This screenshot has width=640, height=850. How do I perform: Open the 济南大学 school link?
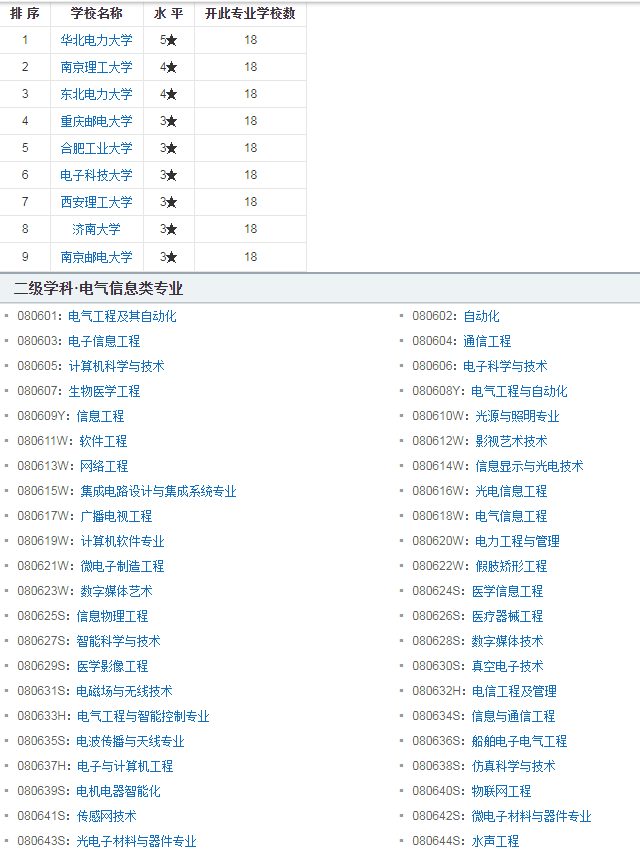tap(96, 229)
